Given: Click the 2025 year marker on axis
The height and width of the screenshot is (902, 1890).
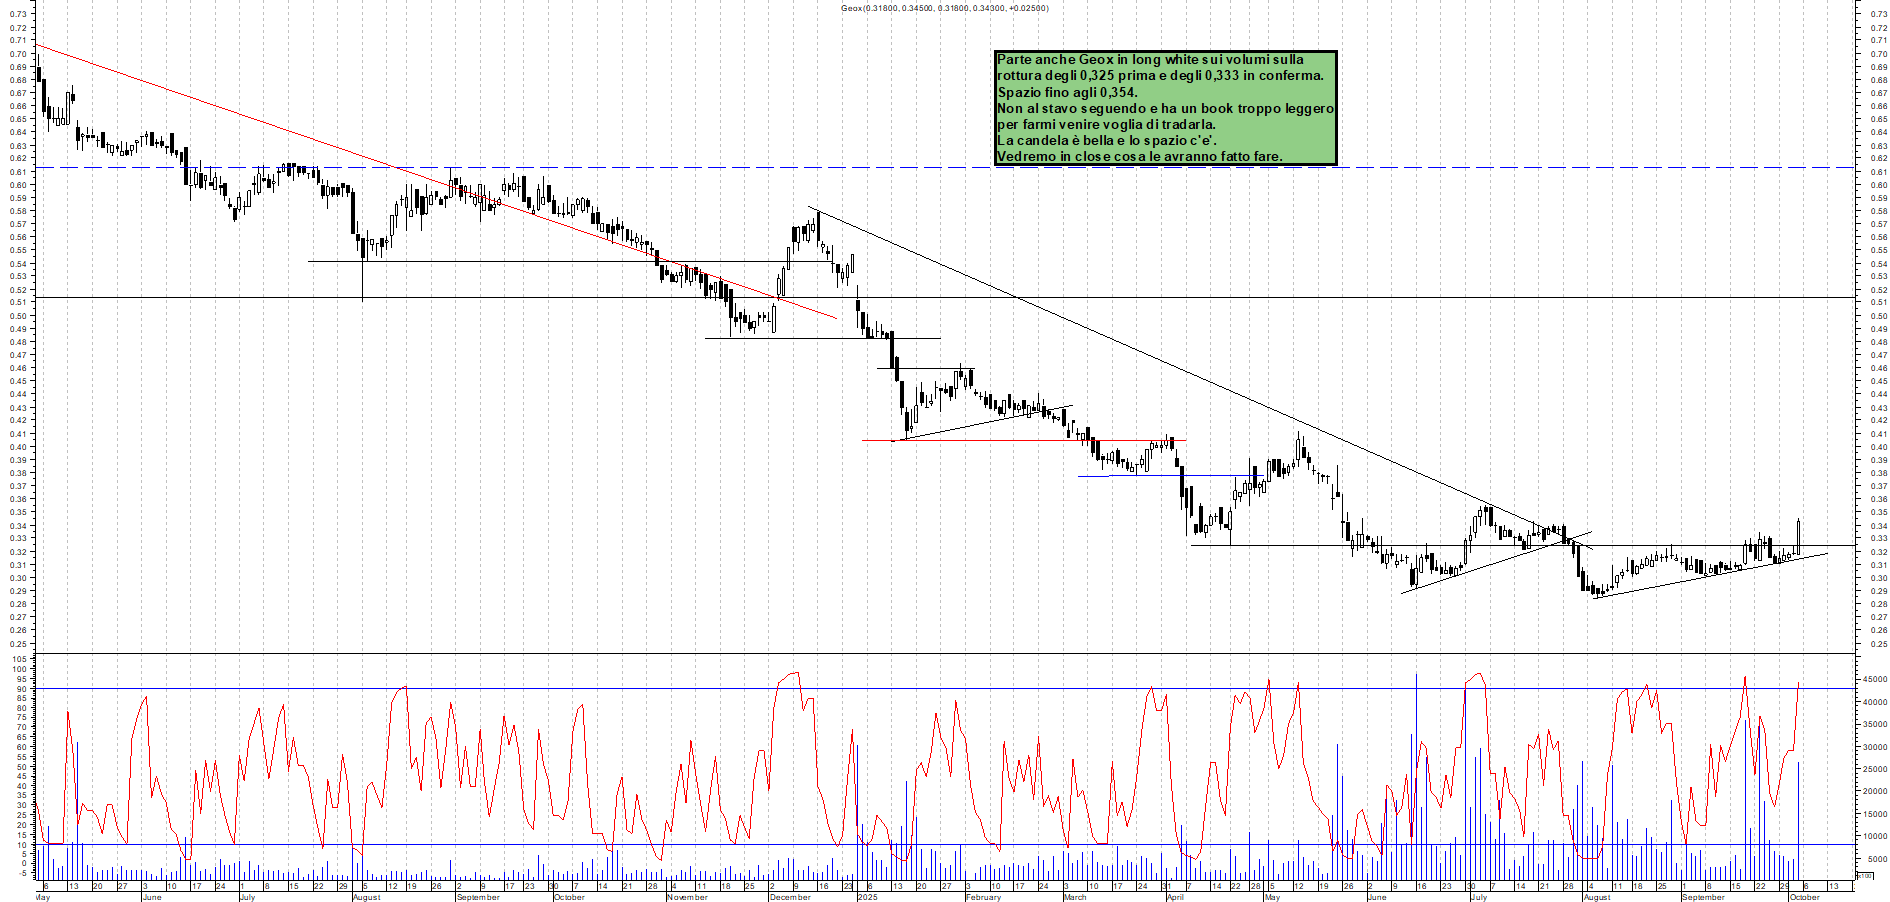Looking at the screenshot, I should (x=867, y=897).
